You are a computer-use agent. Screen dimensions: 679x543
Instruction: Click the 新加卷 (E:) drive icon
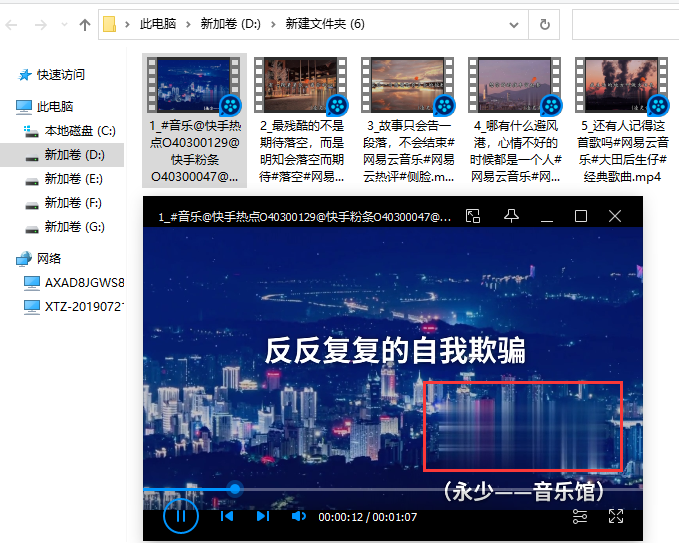32,181
